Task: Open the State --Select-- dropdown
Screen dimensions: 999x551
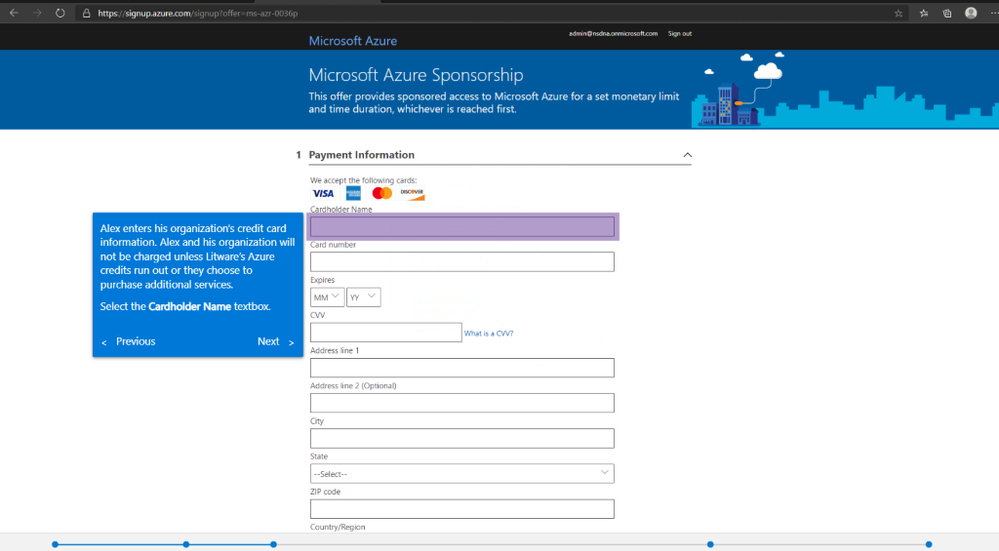Action: coord(462,473)
